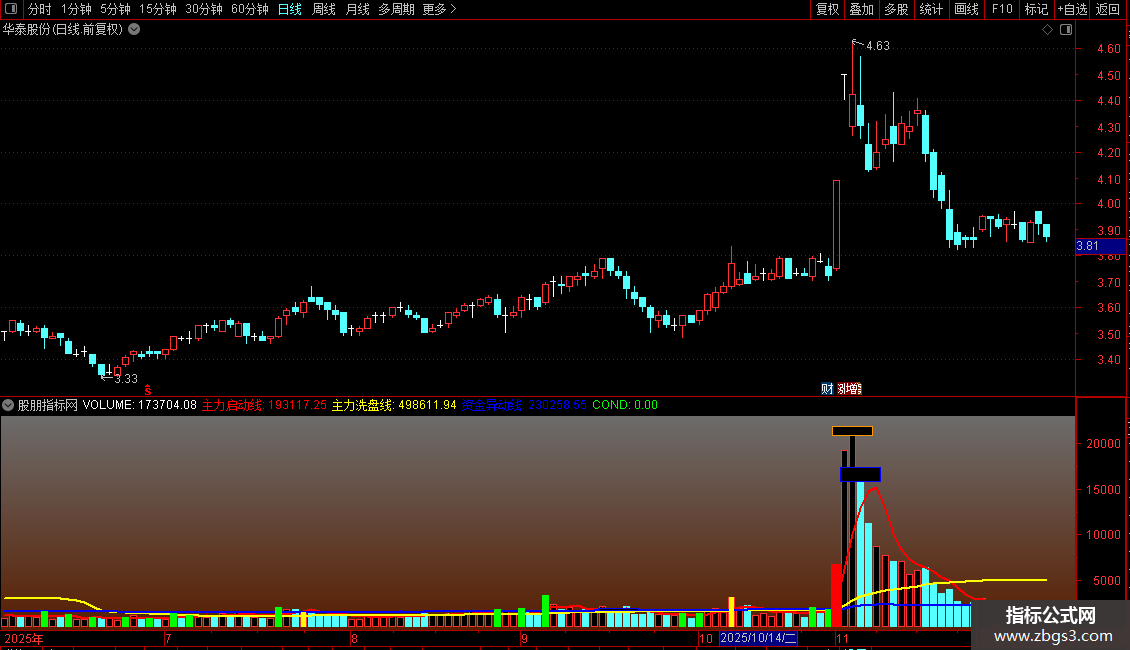This screenshot has height=650, width=1130.
Task: Click month 8 on the timeline
Action: tap(354, 638)
